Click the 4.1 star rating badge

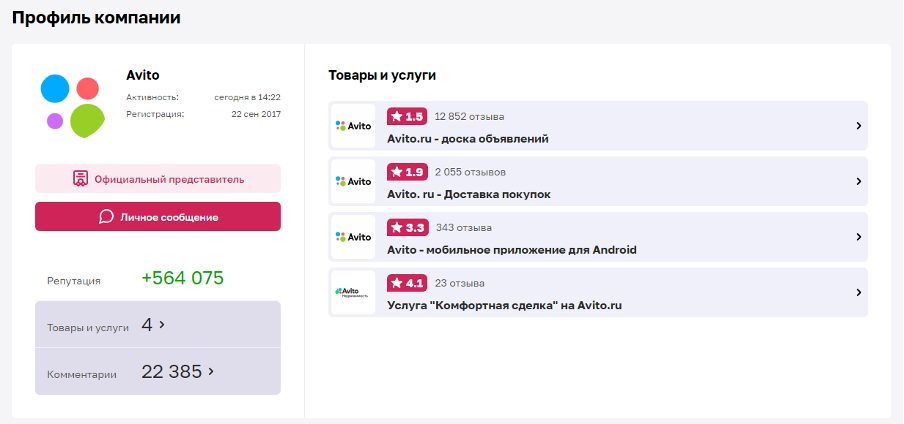pos(407,283)
